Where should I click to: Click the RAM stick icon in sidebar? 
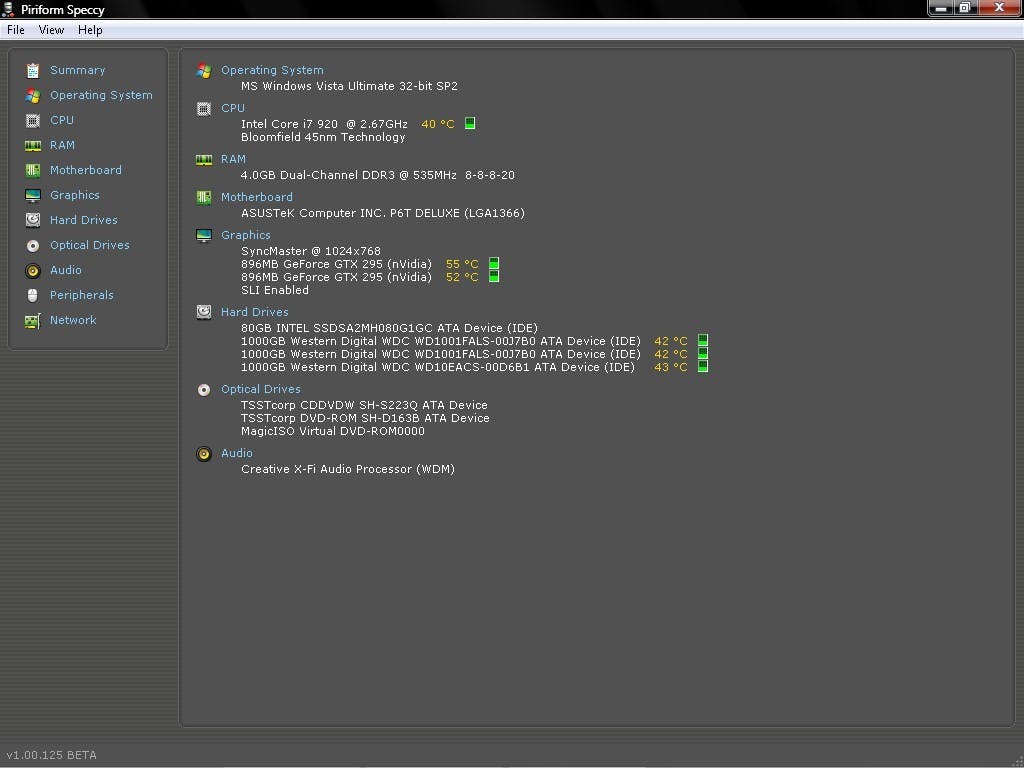click(33, 145)
